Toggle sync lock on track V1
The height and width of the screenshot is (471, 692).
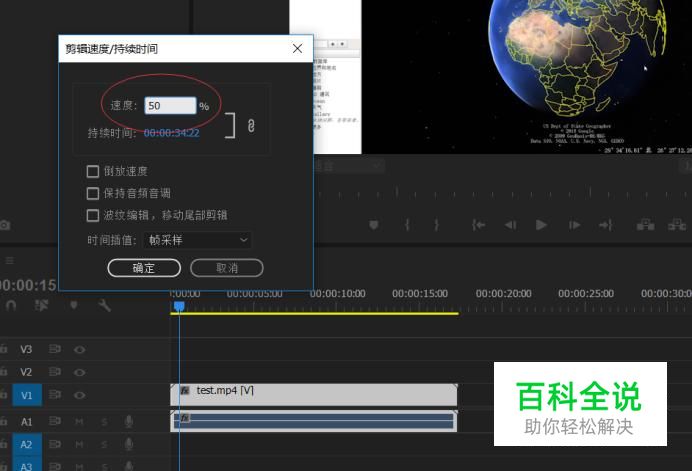tap(55, 394)
